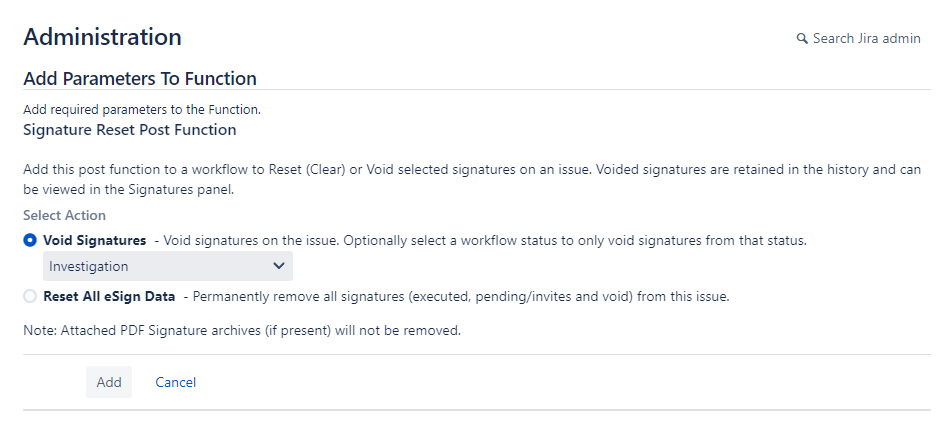Click the Signature Reset Post Function subheading
The height and width of the screenshot is (423, 946).
click(129, 130)
